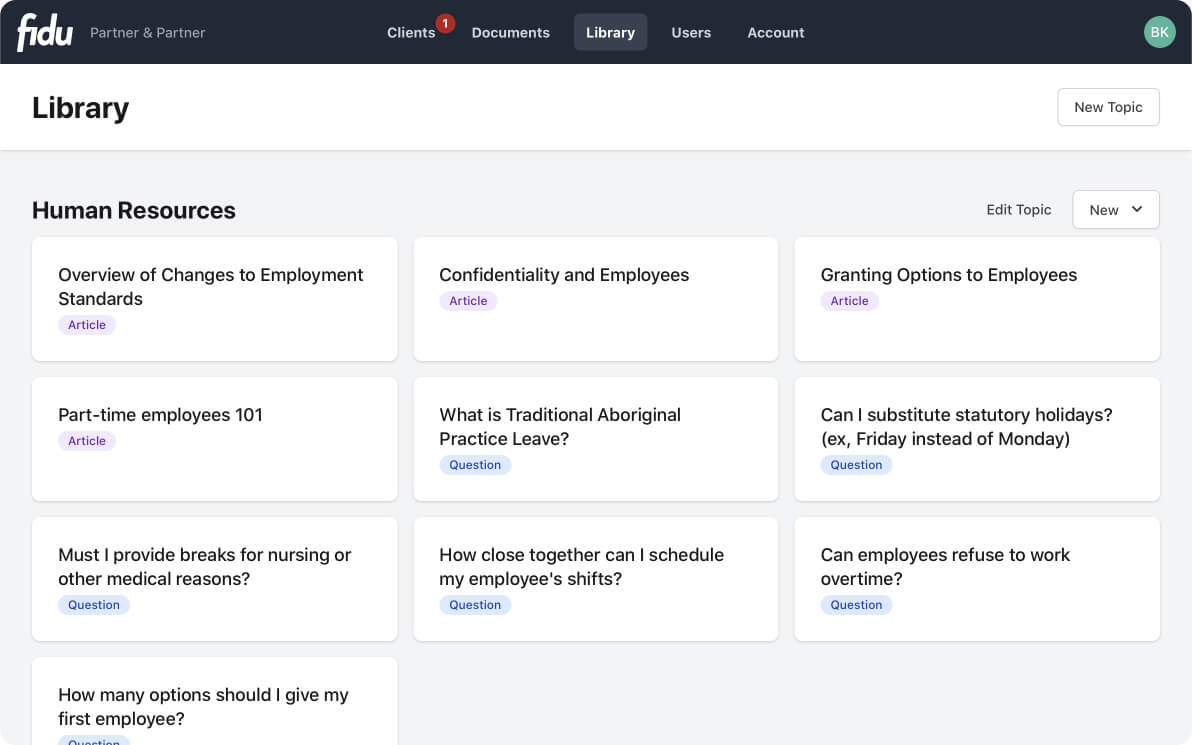The width and height of the screenshot is (1192, 745).
Task: Open the Clients section
Action: click(410, 32)
